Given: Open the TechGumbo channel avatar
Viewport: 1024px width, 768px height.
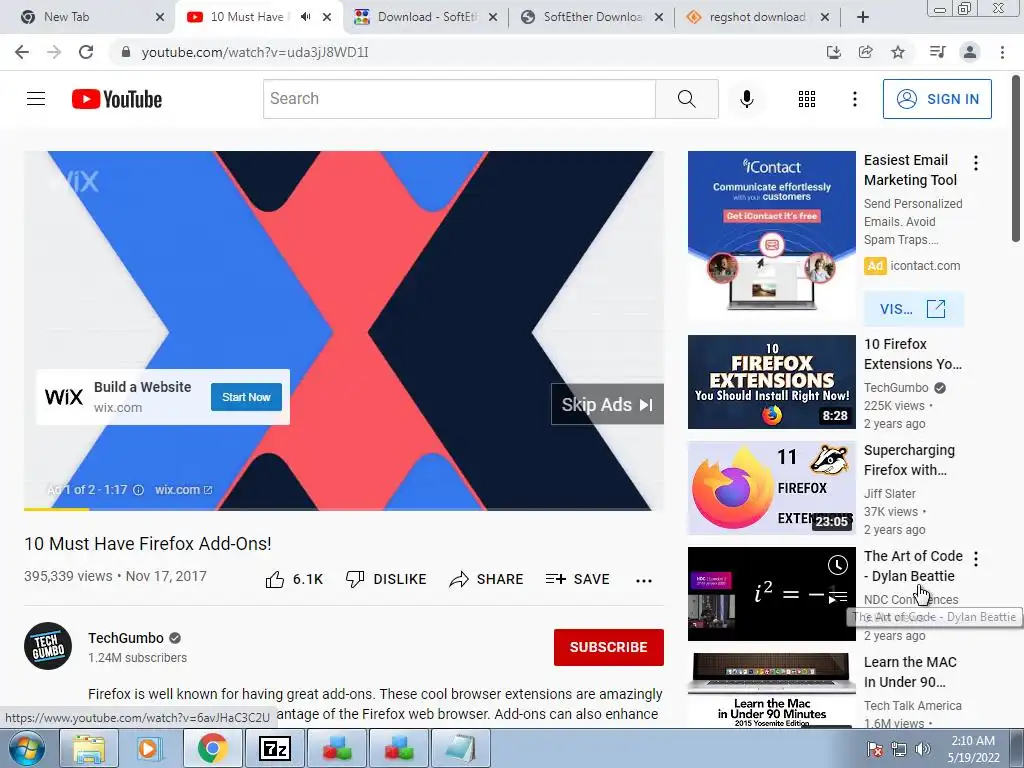Looking at the screenshot, I should [x=48, y=646].
